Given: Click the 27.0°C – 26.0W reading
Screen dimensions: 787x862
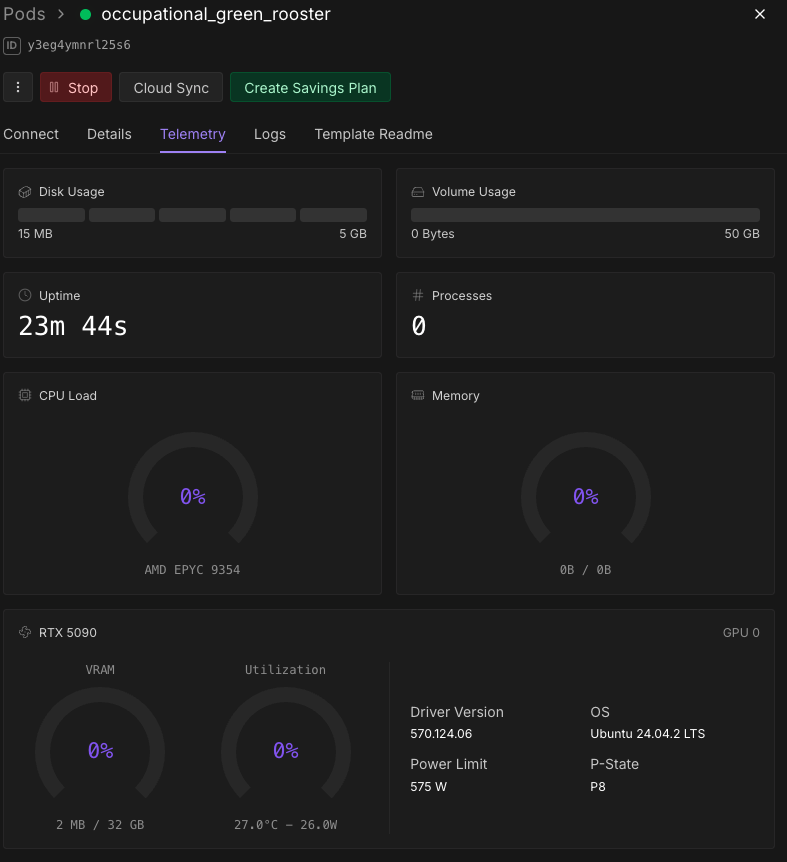Looking at the screenshot, I should click(286, 825).
